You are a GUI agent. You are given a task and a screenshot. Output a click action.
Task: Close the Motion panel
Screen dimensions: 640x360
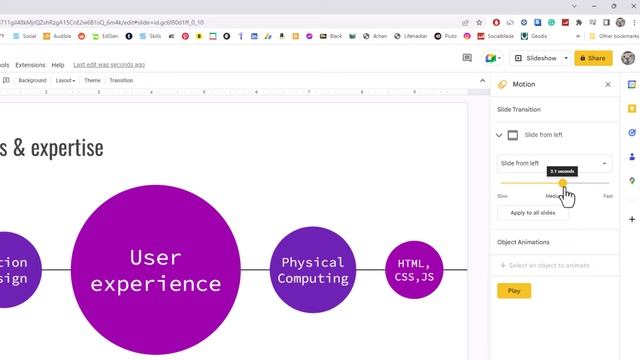tap(608, 84)
